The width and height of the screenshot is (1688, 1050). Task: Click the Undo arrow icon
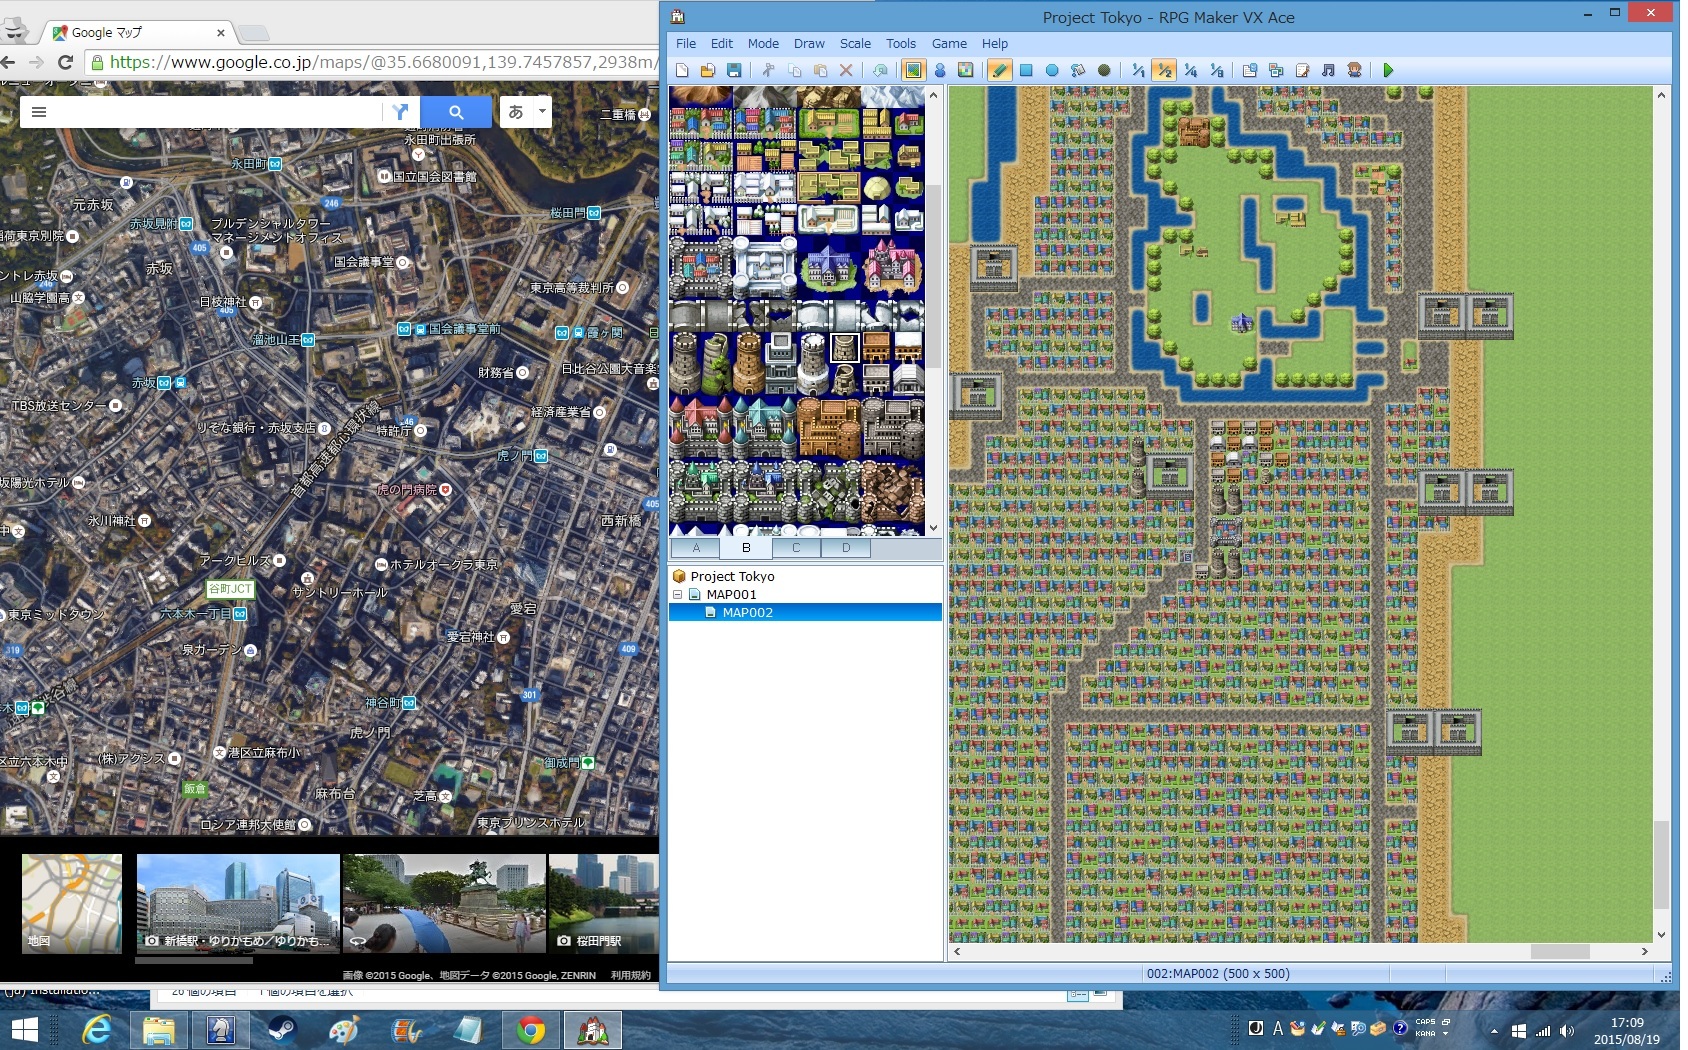[880, 70]
